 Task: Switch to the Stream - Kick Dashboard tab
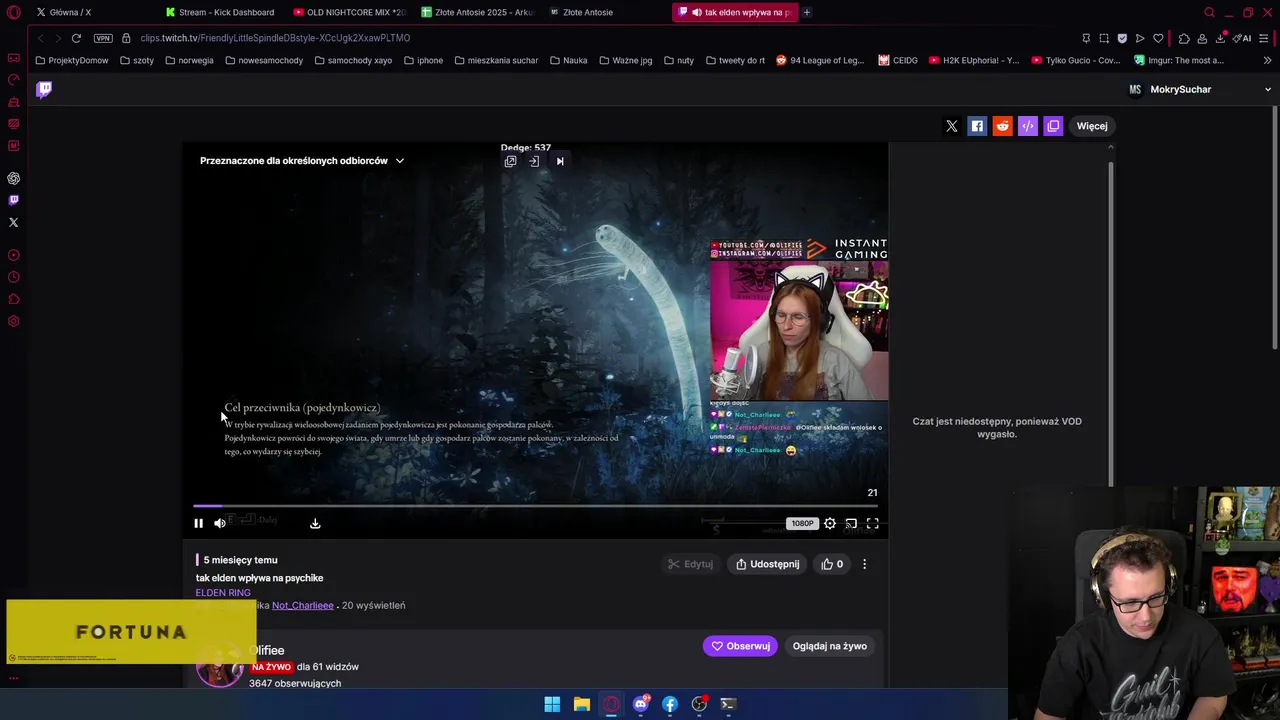click(x=222, y=12)
